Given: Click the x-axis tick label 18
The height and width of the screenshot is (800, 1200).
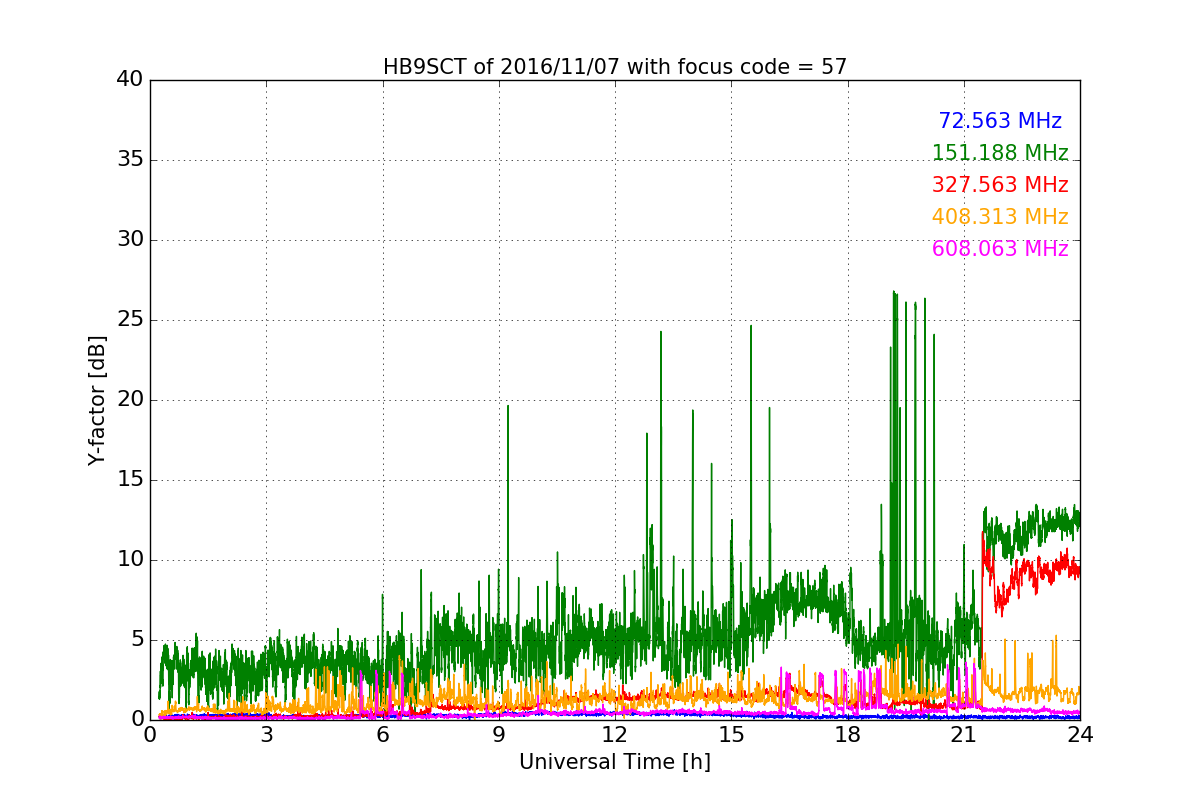Looking at the screenshot, I should click(x=848, y=734).
